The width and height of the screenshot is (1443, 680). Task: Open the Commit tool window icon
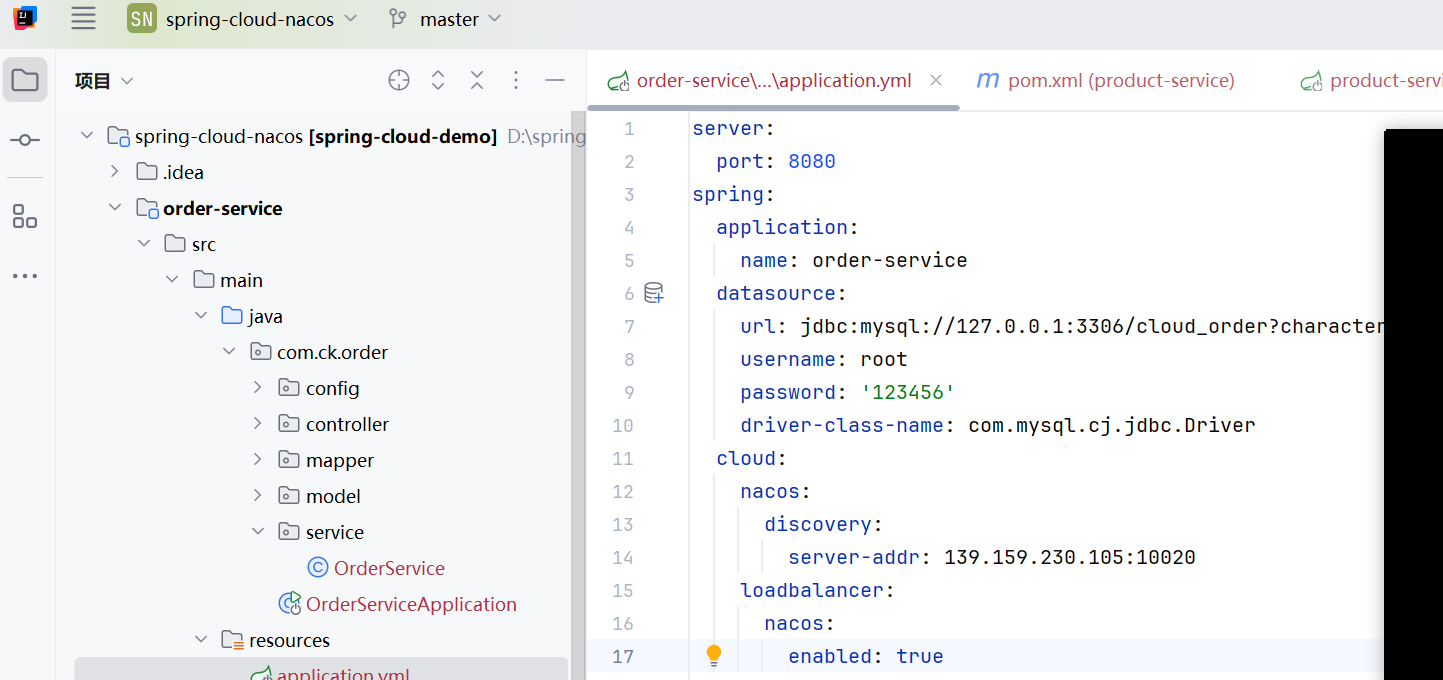(25, 140)
